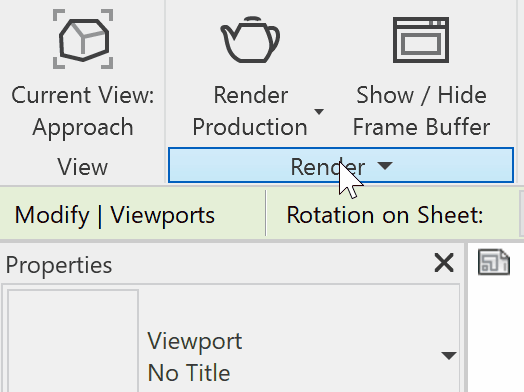The image size is (524, 392).
Task: Expand the Render Production dropdown arrow
Action: [319, 111]
